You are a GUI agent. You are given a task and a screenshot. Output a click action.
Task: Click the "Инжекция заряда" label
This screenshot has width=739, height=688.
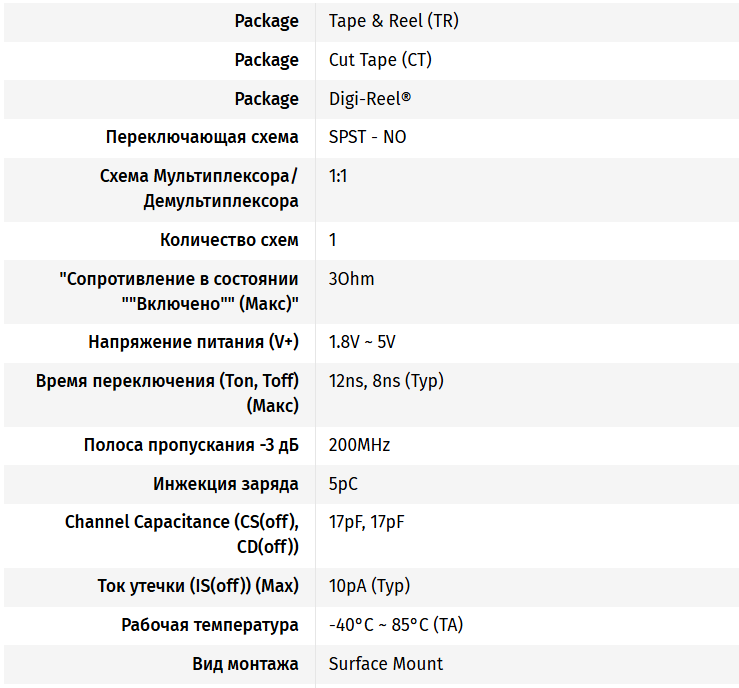pos(225,484)
